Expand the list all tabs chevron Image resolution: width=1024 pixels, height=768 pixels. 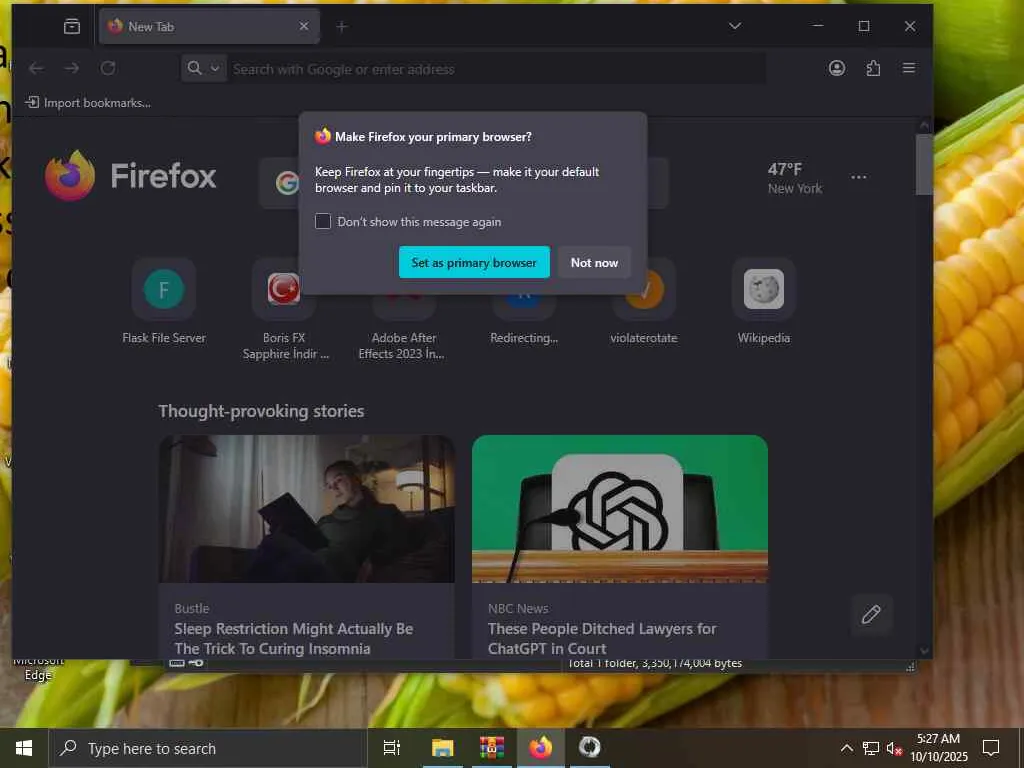click(x=735, y=26)
